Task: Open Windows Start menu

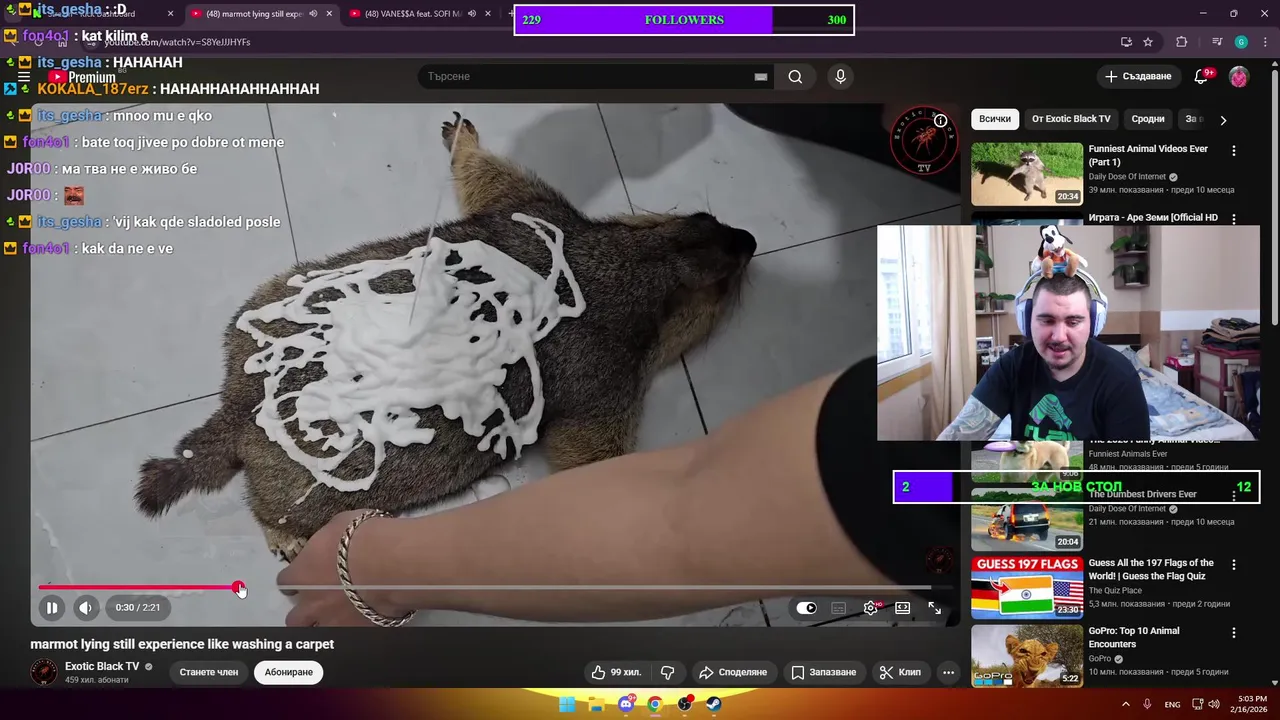Action: pos(567,704)
